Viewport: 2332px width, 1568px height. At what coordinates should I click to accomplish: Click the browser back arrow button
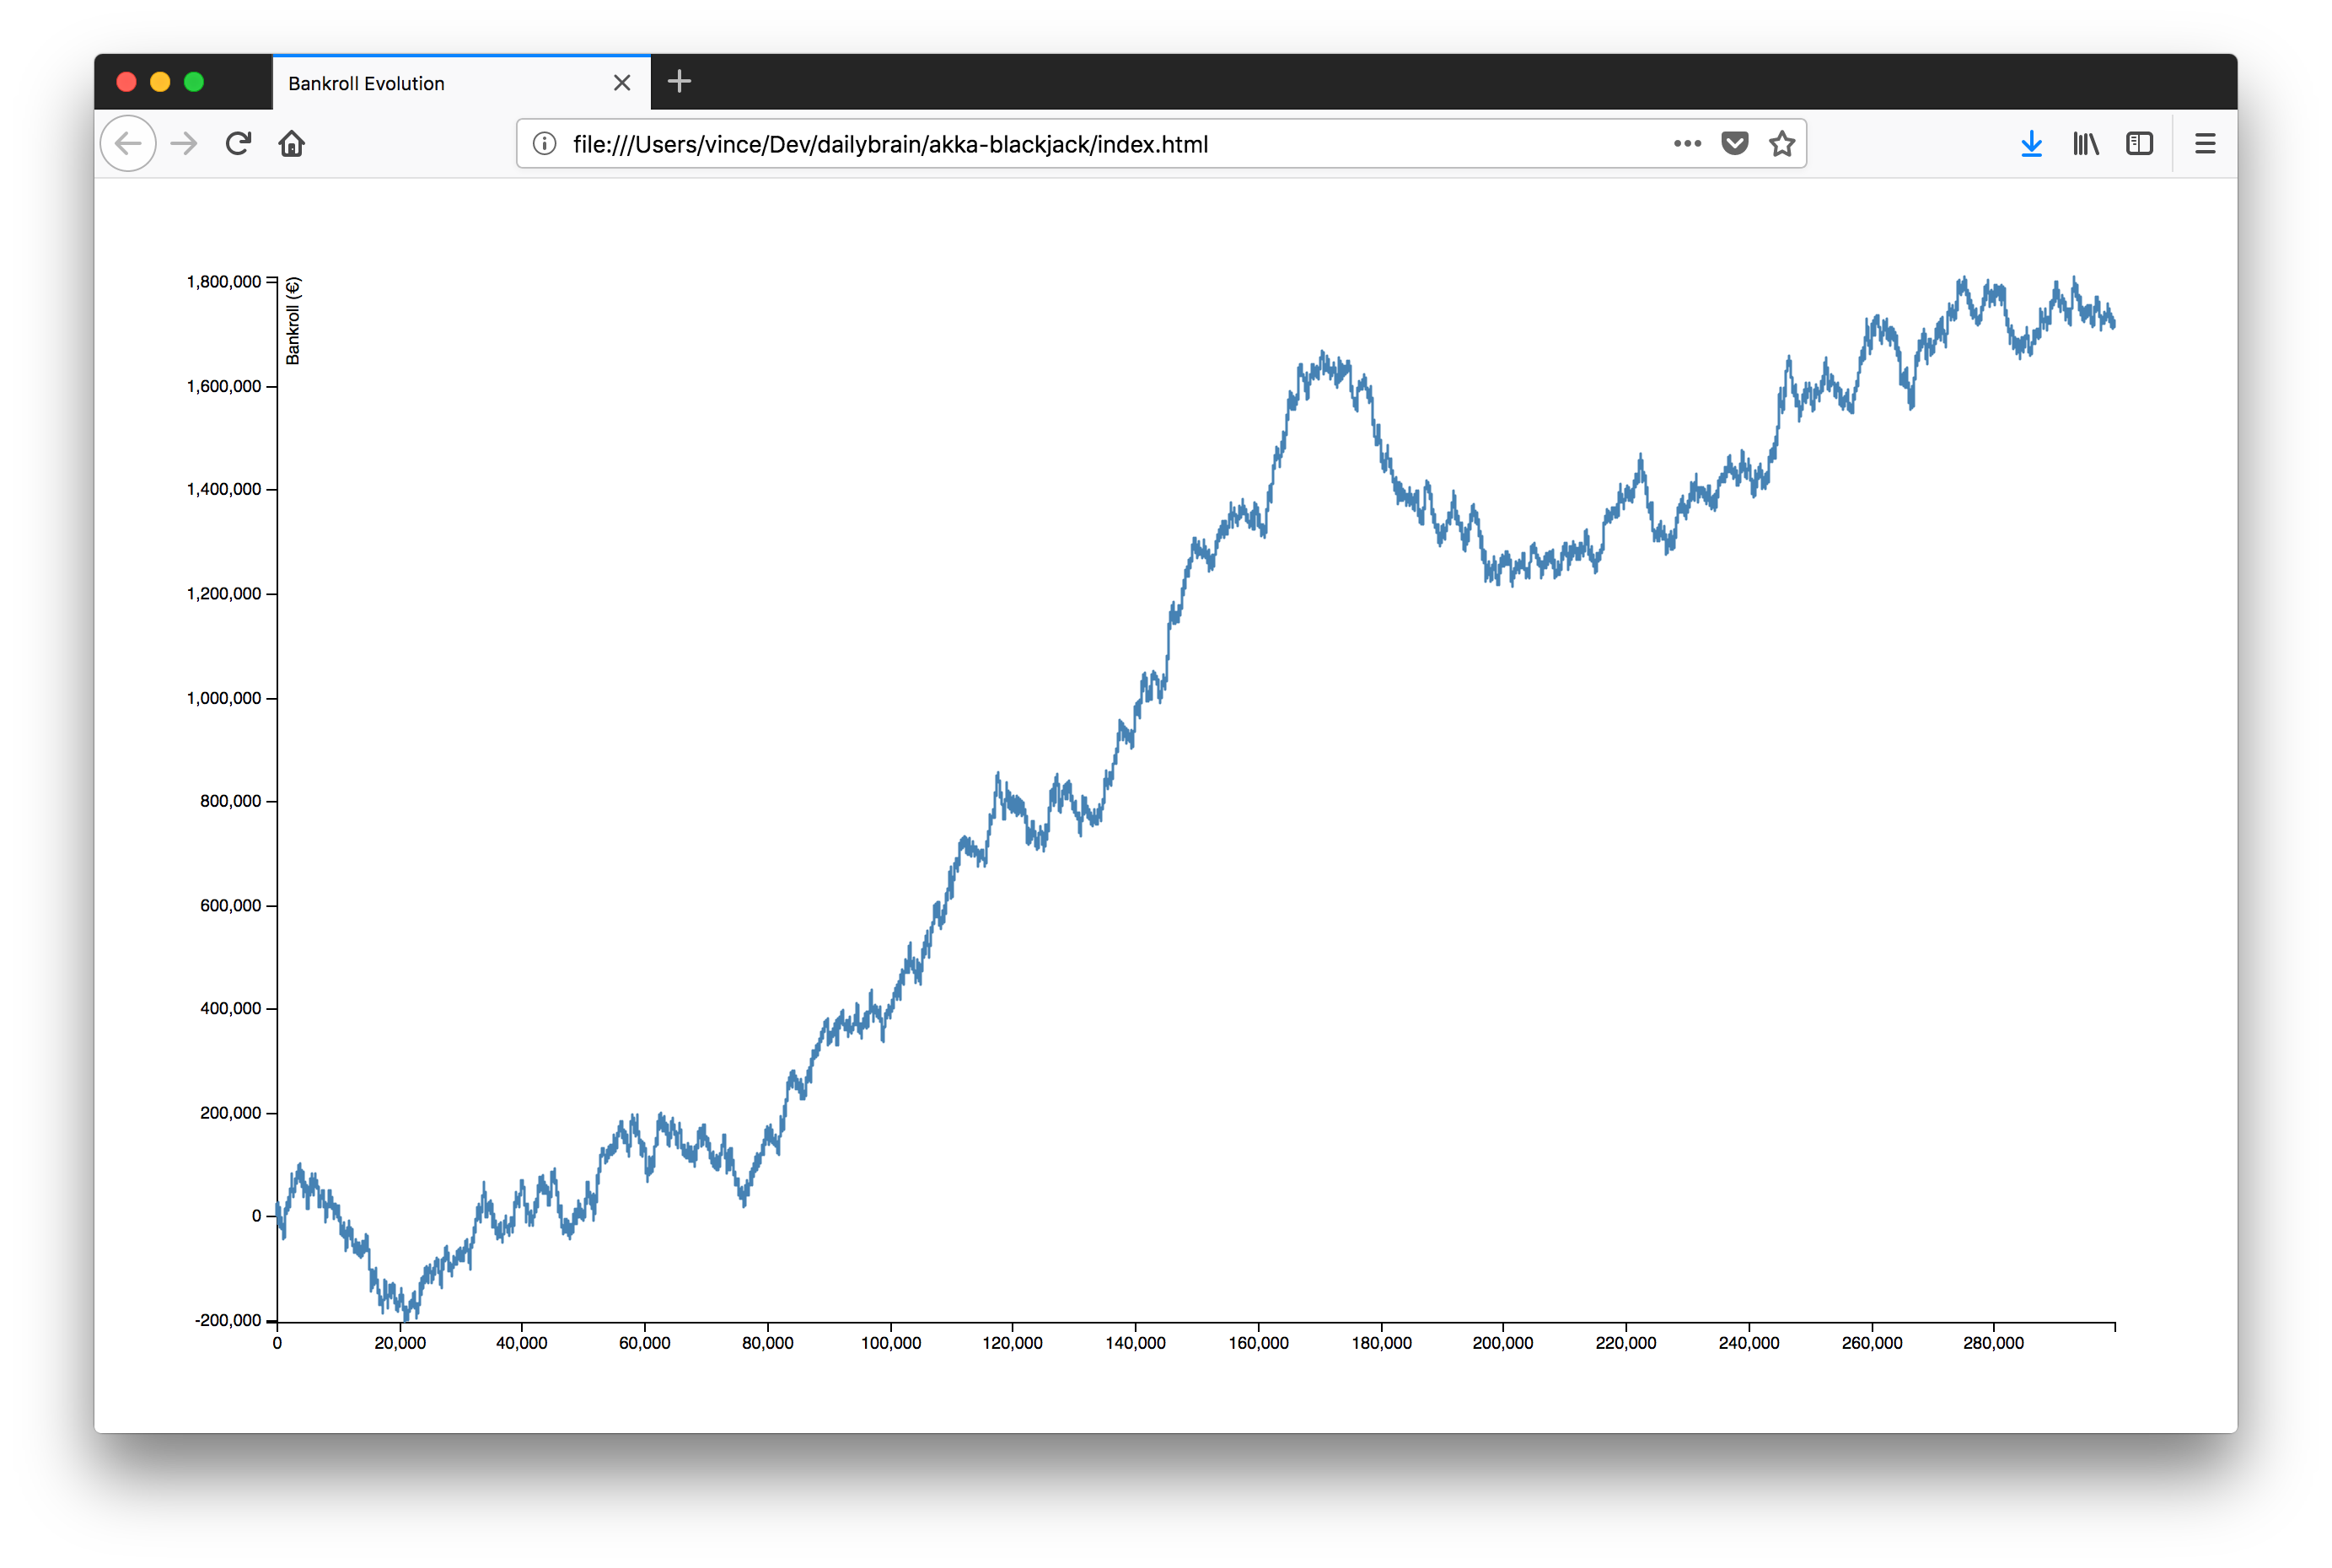[x=128, y=144]
